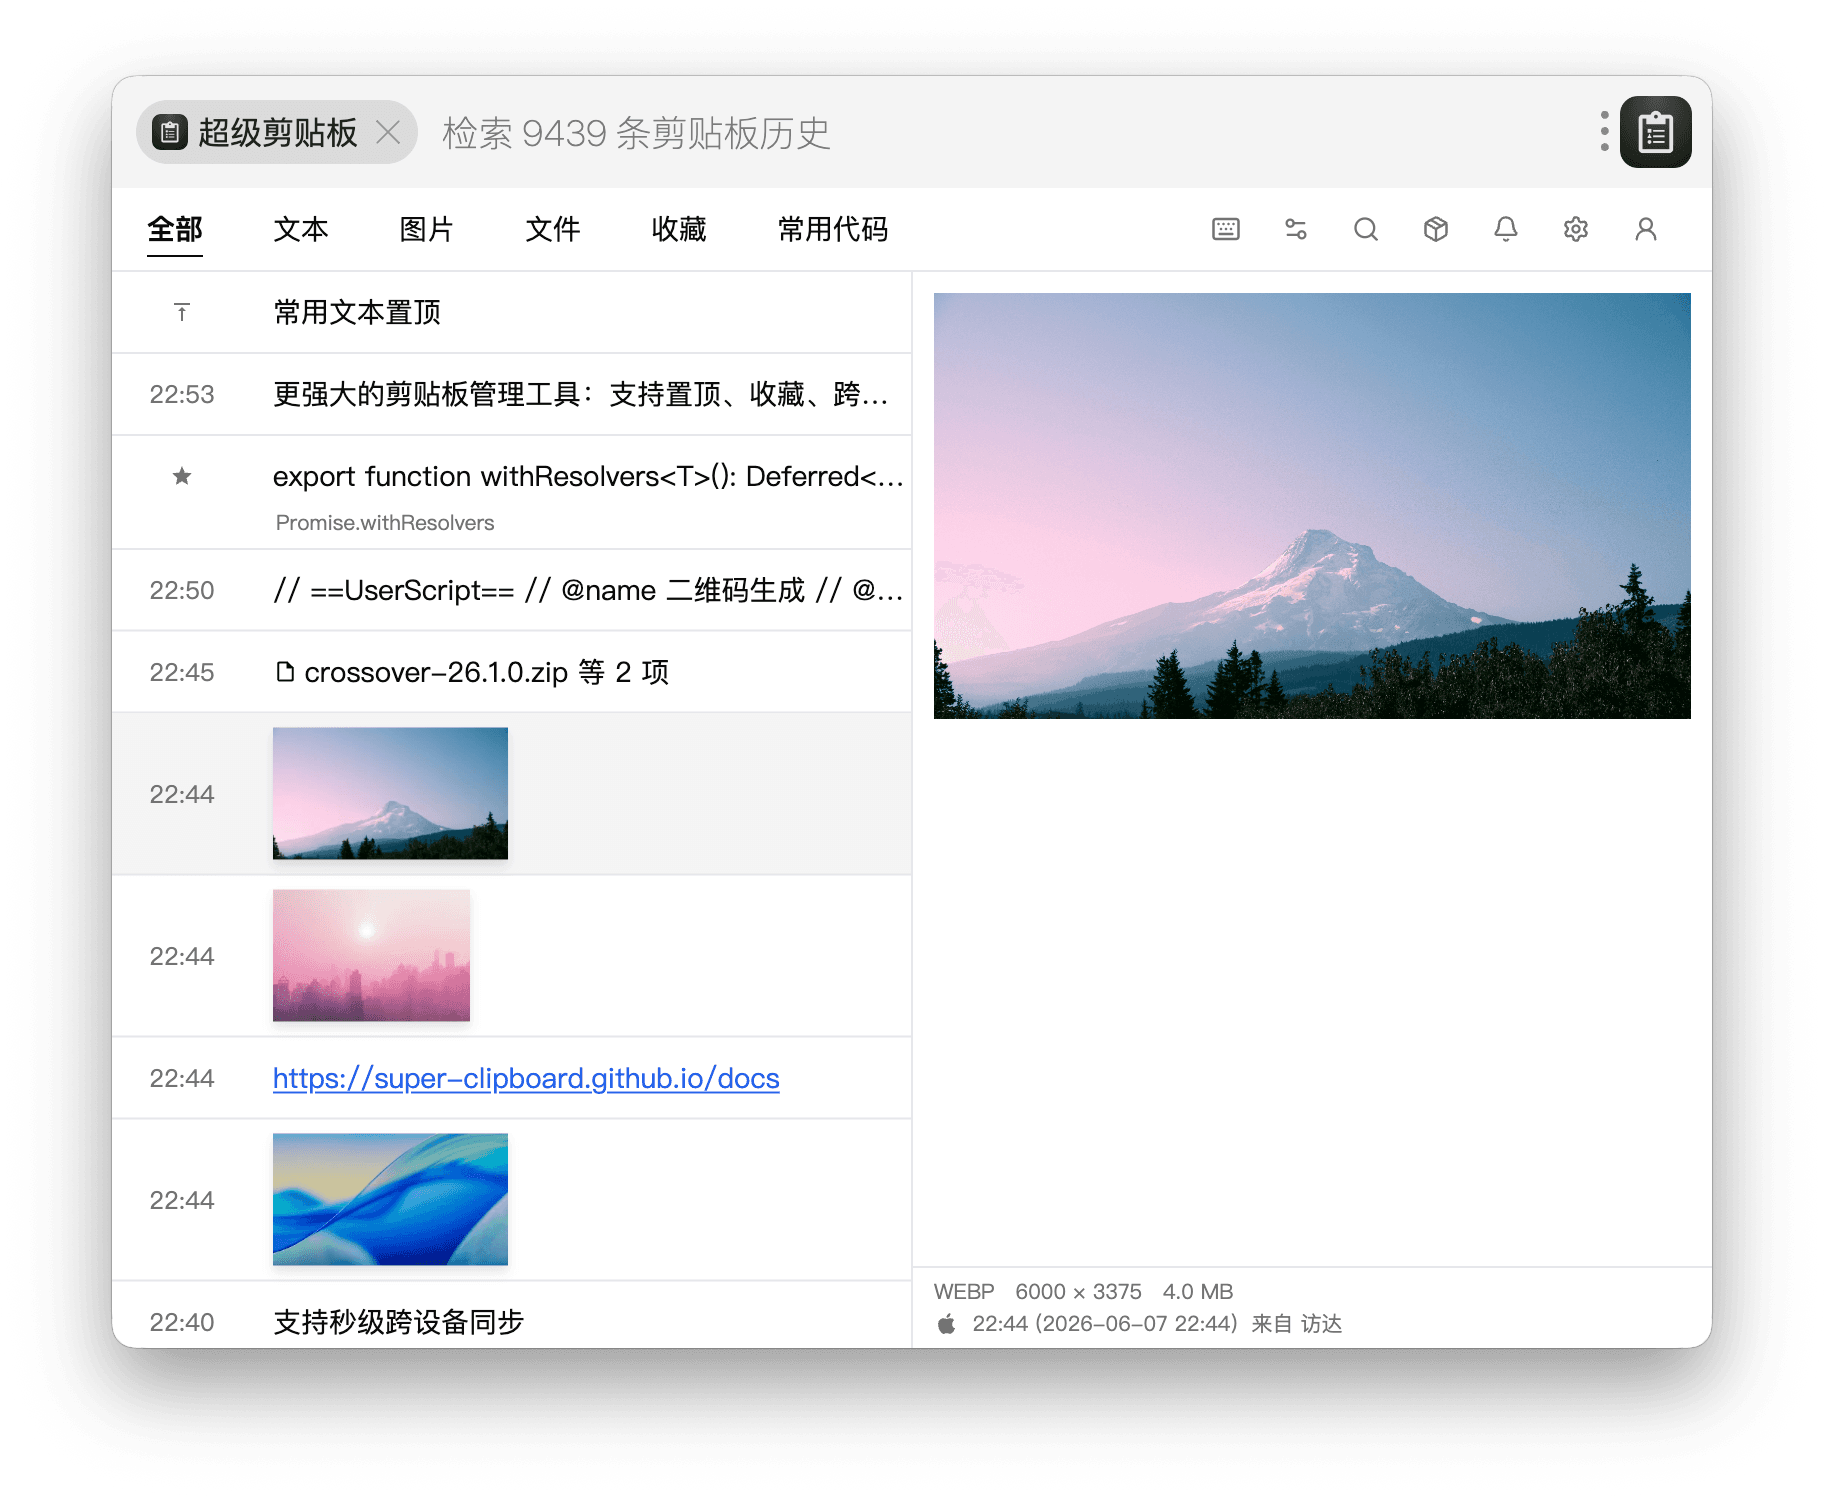Click the 22:40 timestamp
The image size is (1824, 1496).
point(181,1322)
